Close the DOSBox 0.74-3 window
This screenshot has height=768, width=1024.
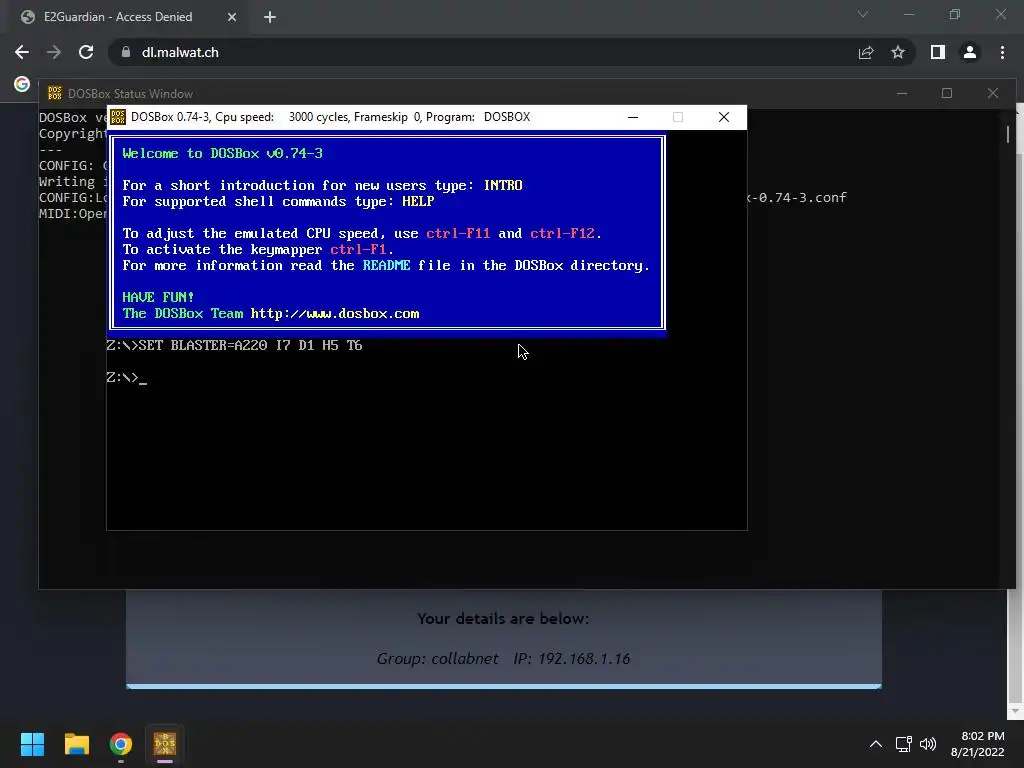(x=724, y=117)
